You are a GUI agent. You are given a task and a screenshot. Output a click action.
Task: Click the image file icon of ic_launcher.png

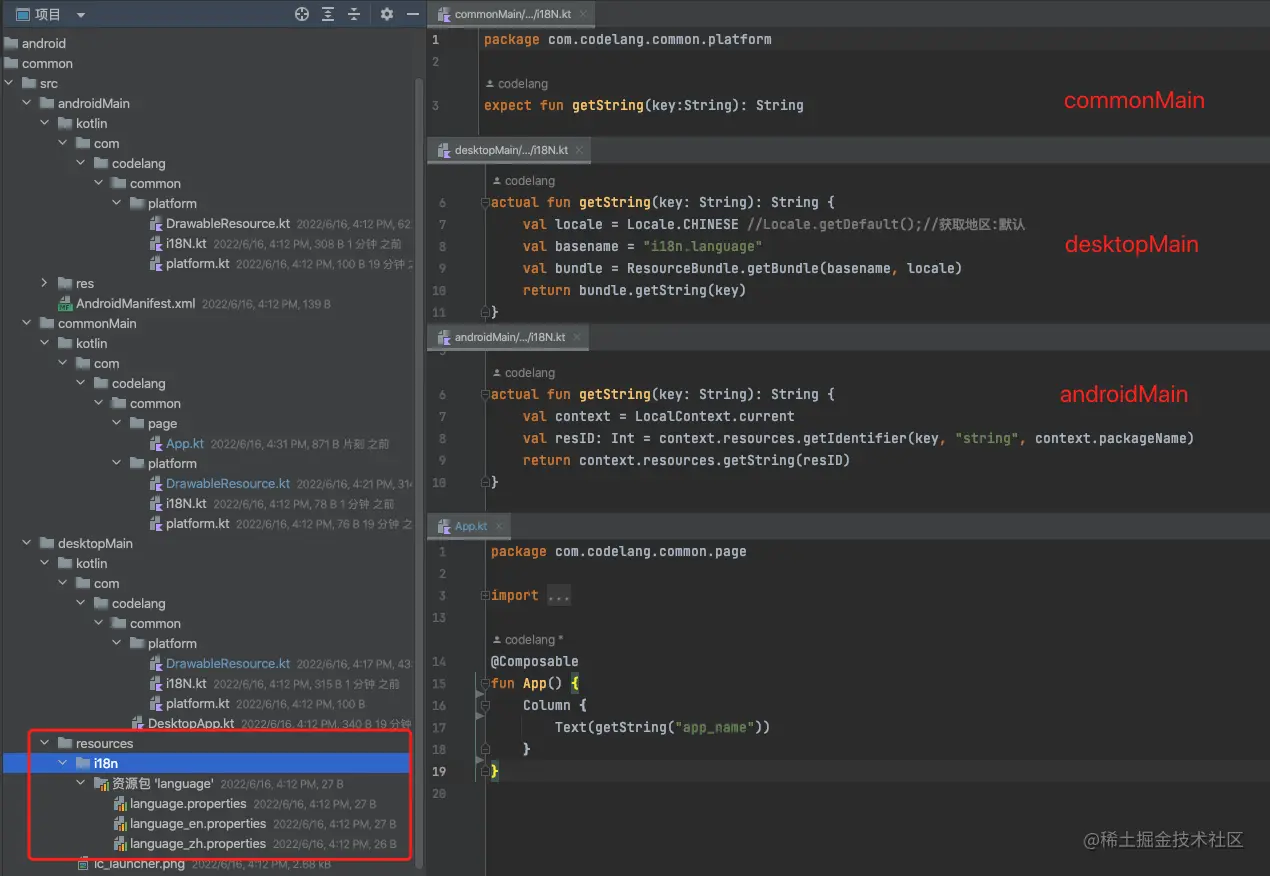coord(84,864)
